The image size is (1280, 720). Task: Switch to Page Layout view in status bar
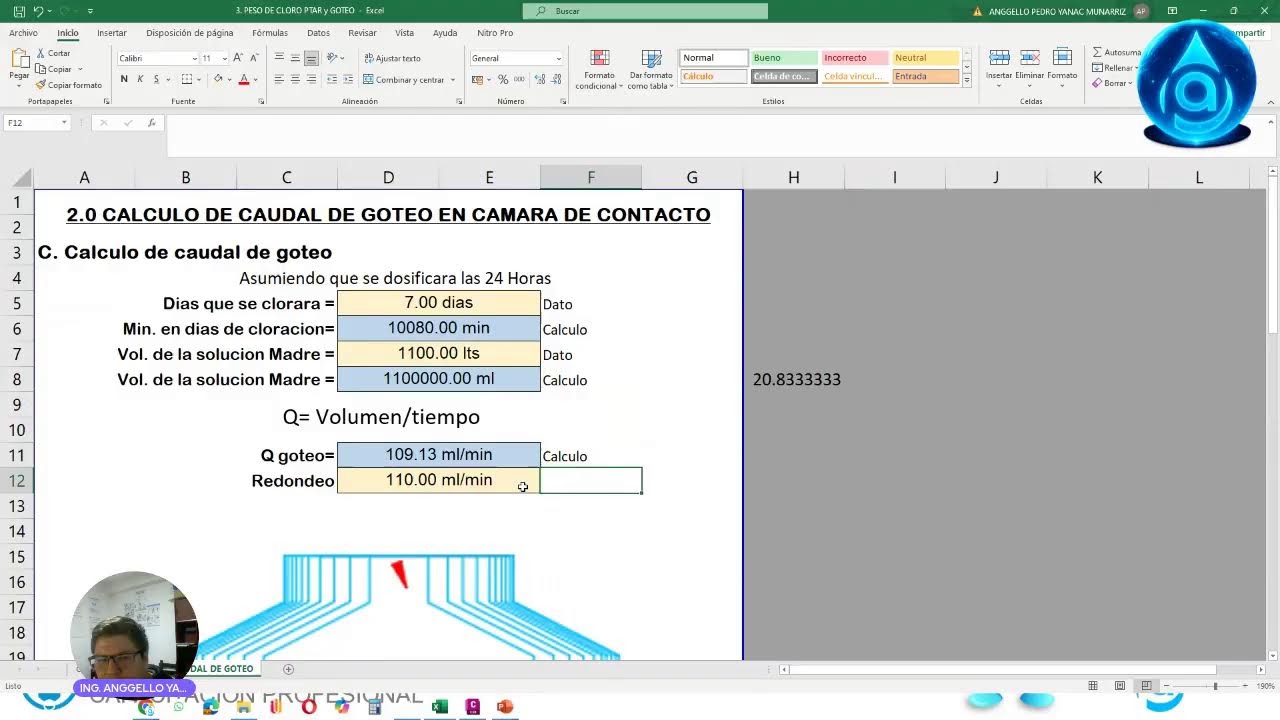(x=1120, y=686)
